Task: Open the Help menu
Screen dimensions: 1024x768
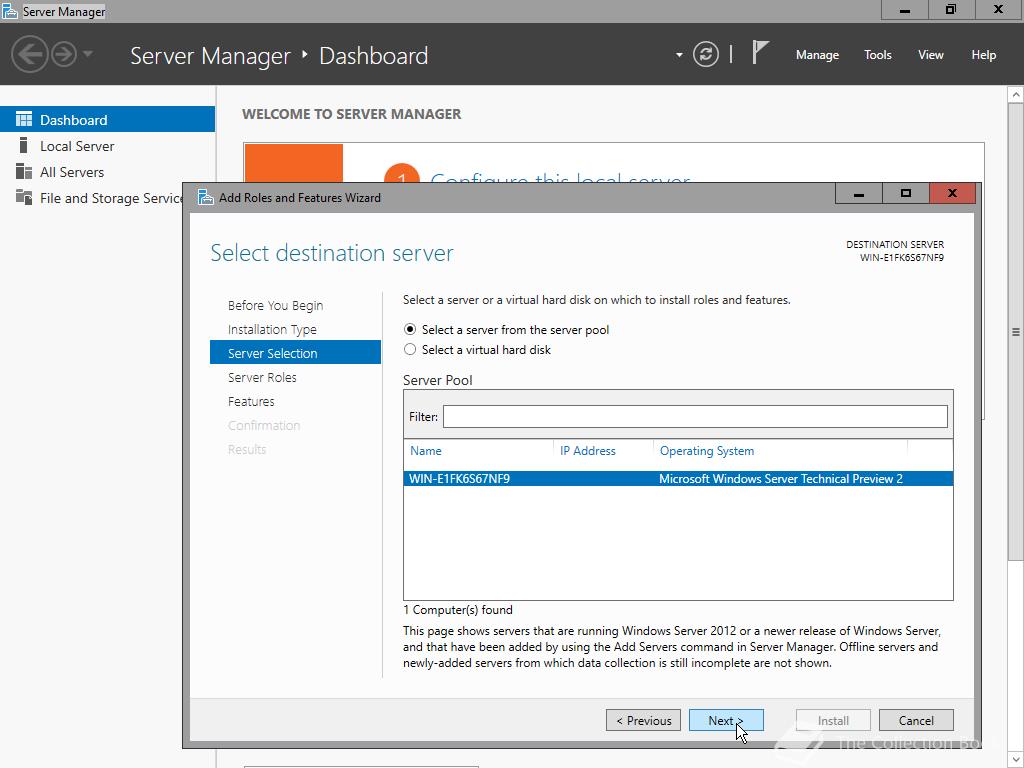Action: click(x=984, y=55)
